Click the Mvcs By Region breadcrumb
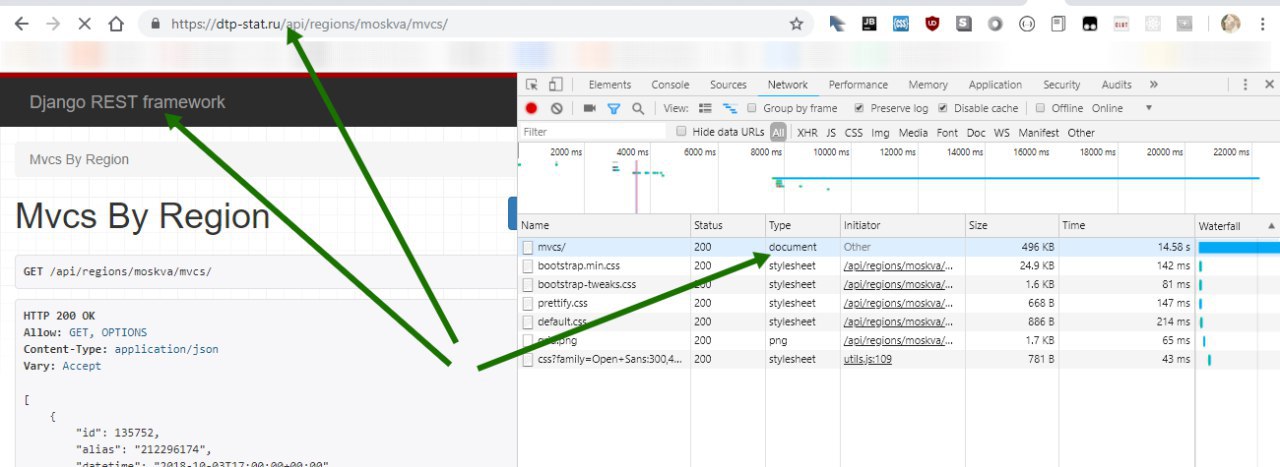Screen dimensions: 1280x467 [x=79, y=159]
